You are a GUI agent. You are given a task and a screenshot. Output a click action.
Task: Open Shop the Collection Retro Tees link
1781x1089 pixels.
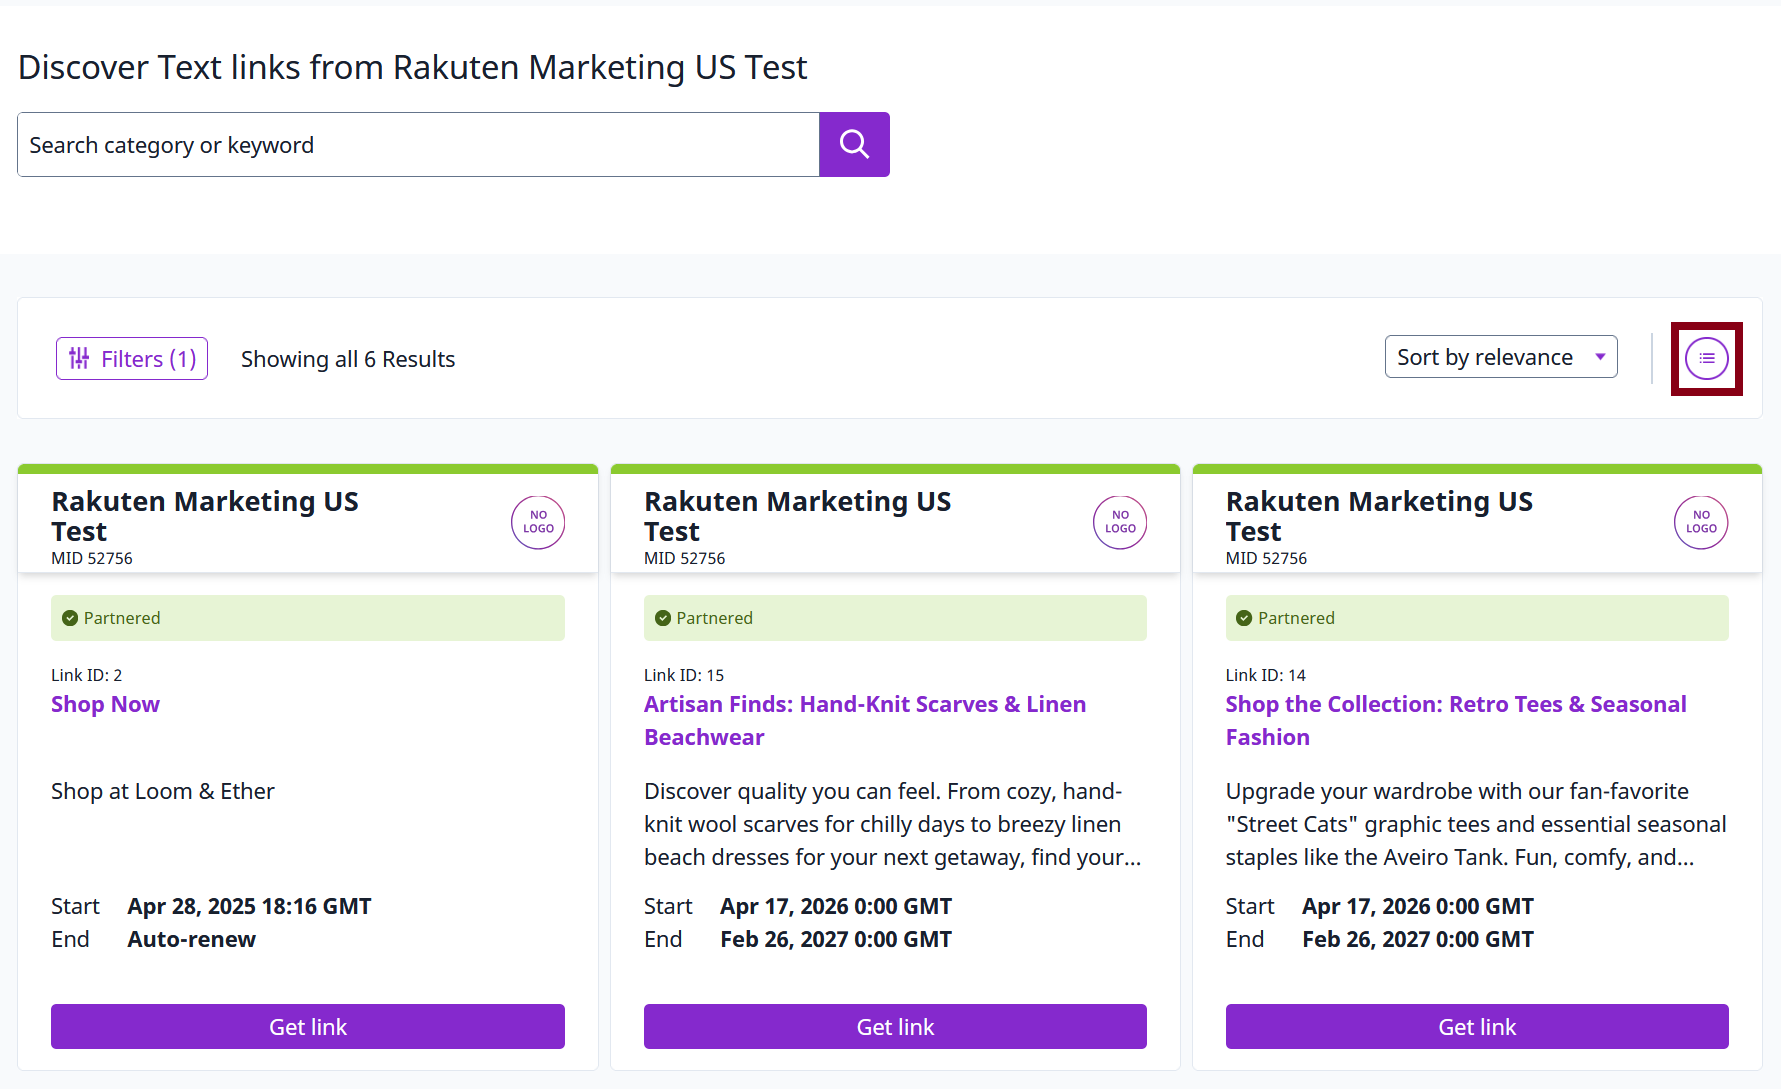pos(1456,720)
